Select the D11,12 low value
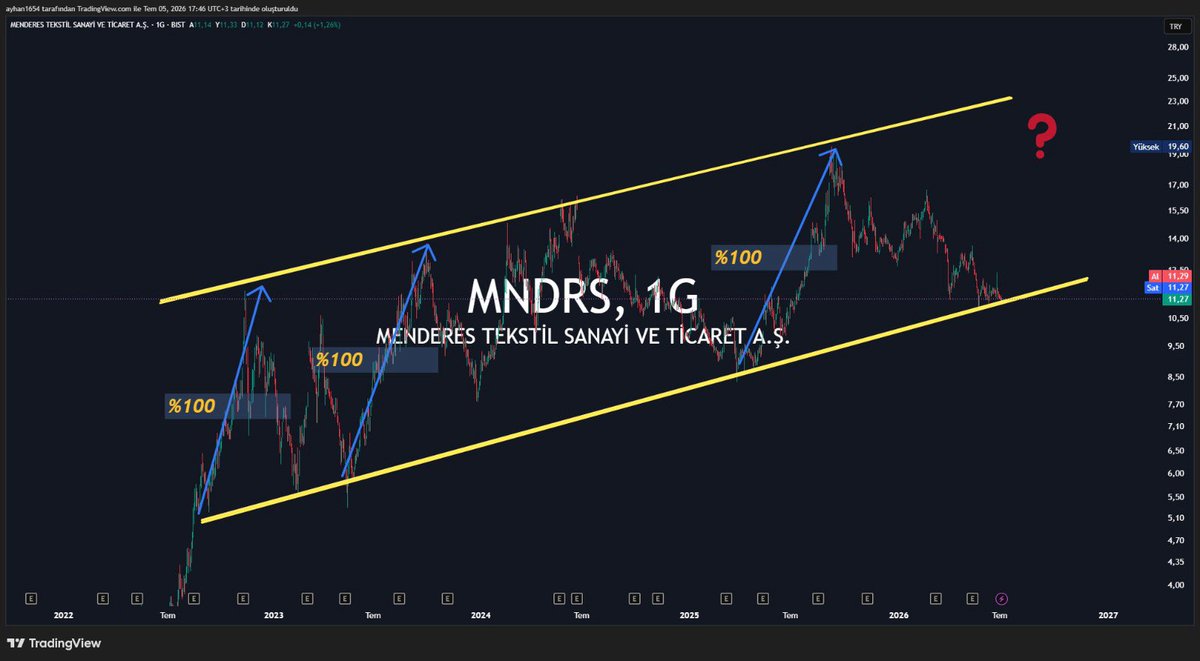 (x=252, y=25)
